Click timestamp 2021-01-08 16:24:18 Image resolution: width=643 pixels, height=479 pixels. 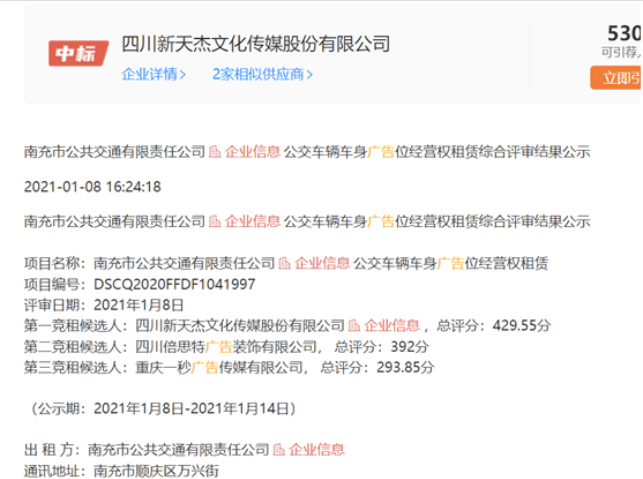point(93,187)
